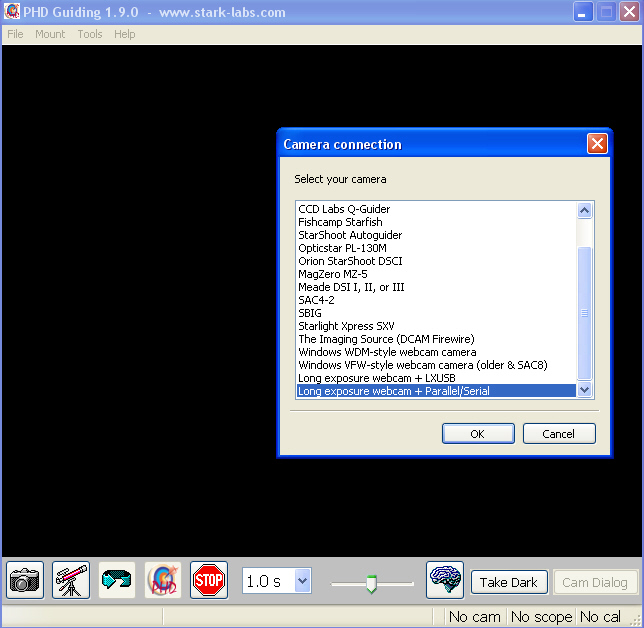Select Windows WDM-style webcam camera

click(387, 352)
